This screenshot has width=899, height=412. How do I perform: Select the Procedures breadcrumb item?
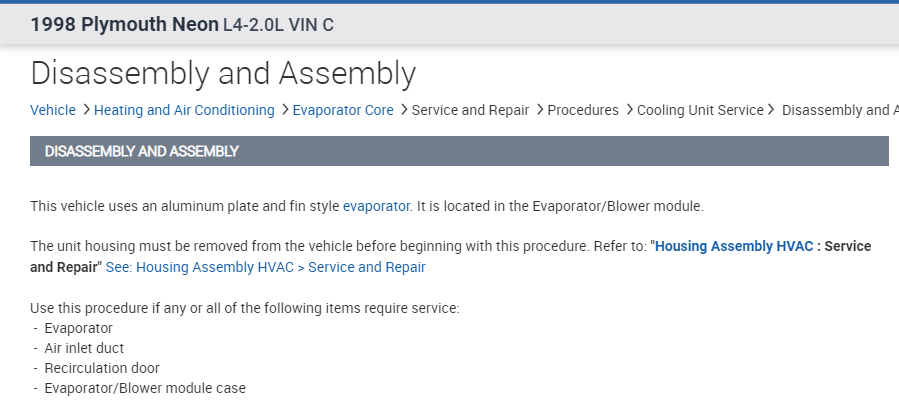click(x=583, y=110)
